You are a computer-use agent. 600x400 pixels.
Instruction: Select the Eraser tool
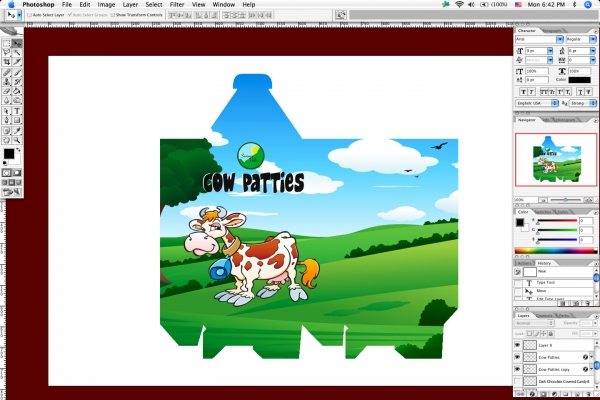click(7, 91)
